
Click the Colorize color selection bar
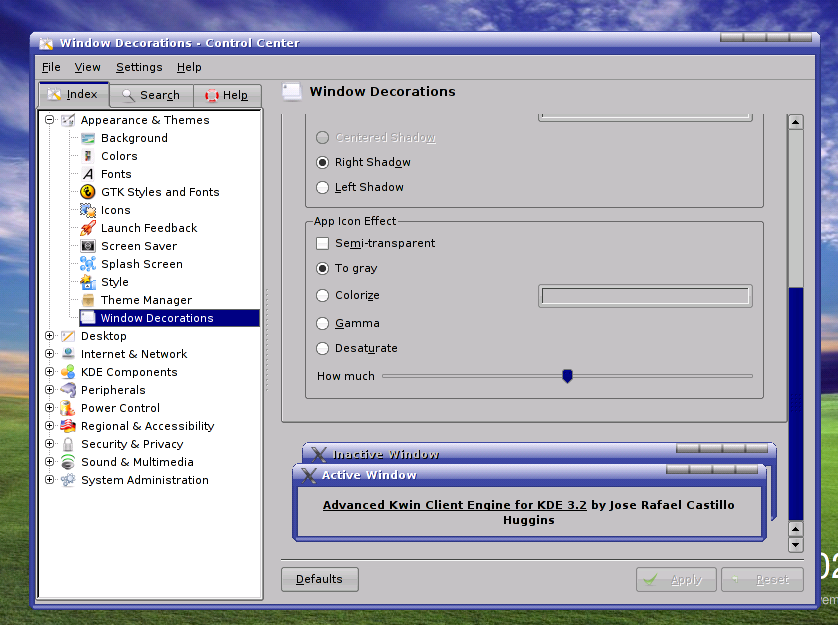(645, 296)
